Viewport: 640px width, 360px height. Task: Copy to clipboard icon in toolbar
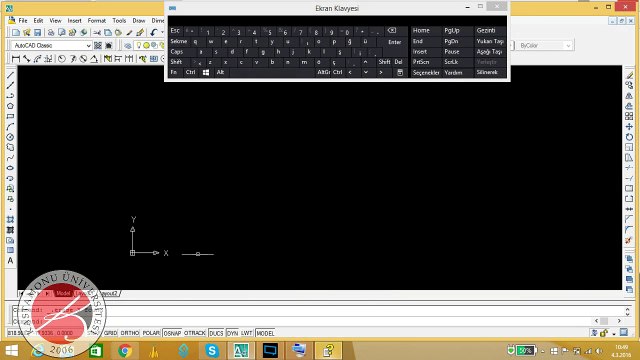pyautogui.click(x=108, y=32)
